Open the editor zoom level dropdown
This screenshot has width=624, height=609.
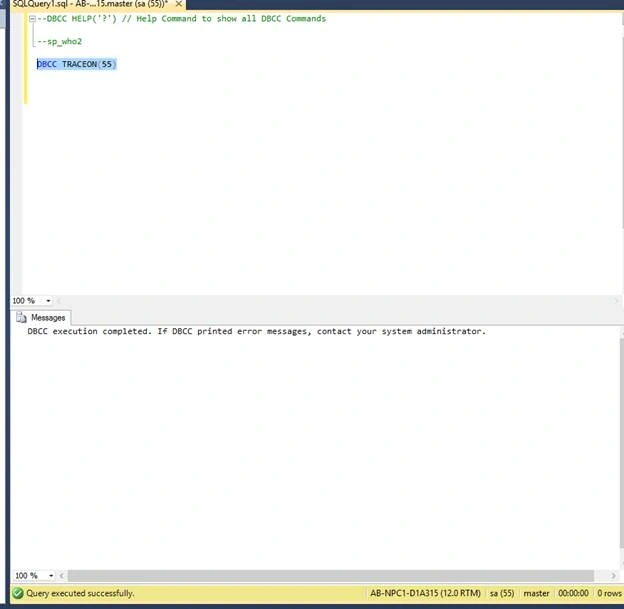point(48,301)
